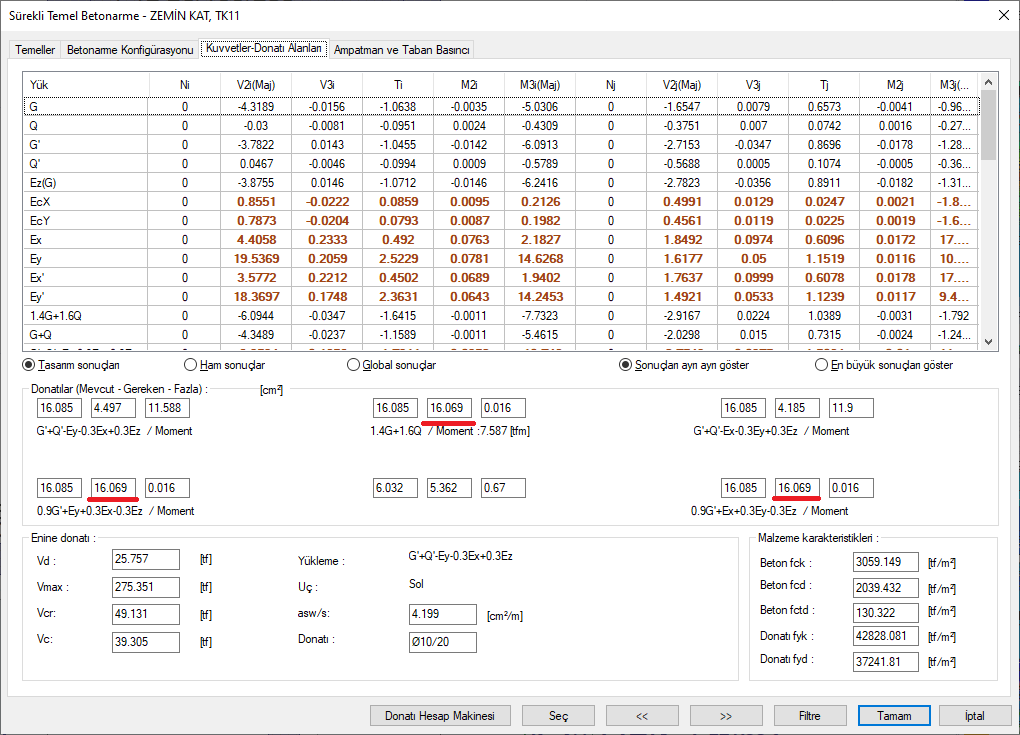1020x735 pixels.
Task: Click the Vd value field 25.757
Action: (146, 559)
